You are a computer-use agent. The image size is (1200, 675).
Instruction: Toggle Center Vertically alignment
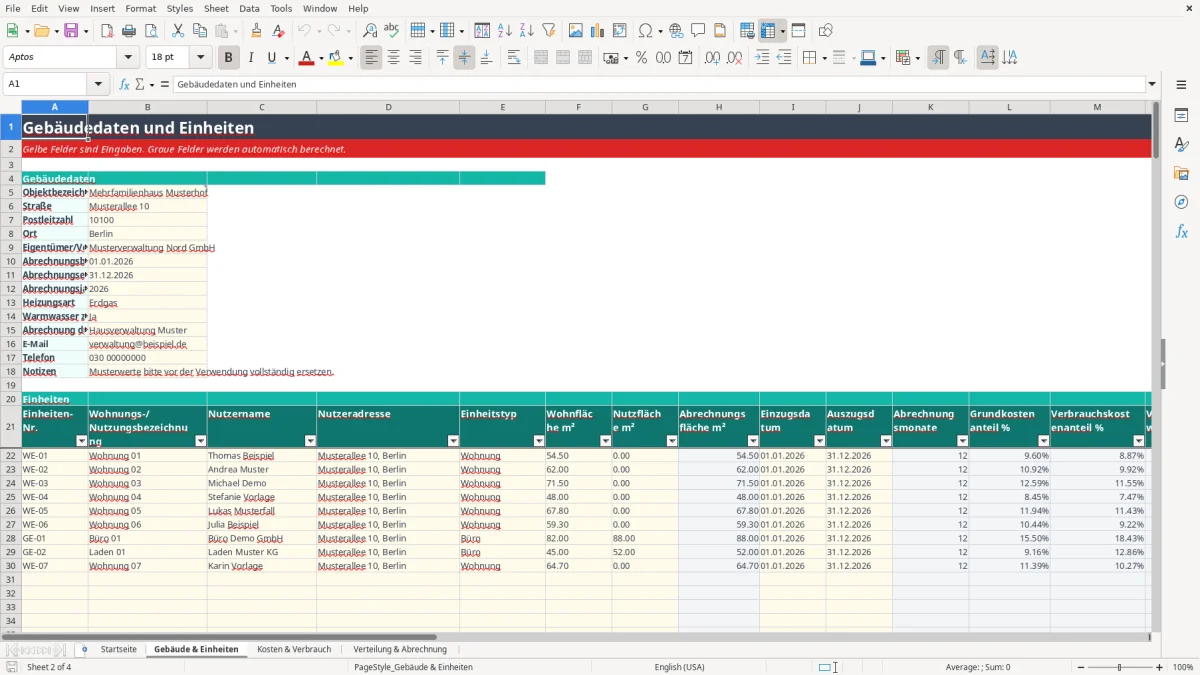pyautogui.click(x=464, y=58)
